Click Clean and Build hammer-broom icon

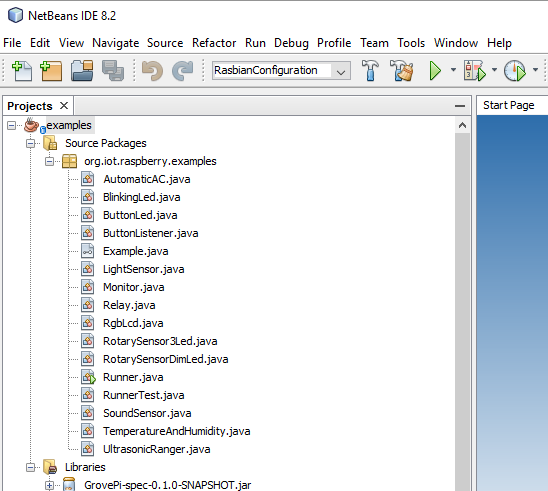(401, 70)
